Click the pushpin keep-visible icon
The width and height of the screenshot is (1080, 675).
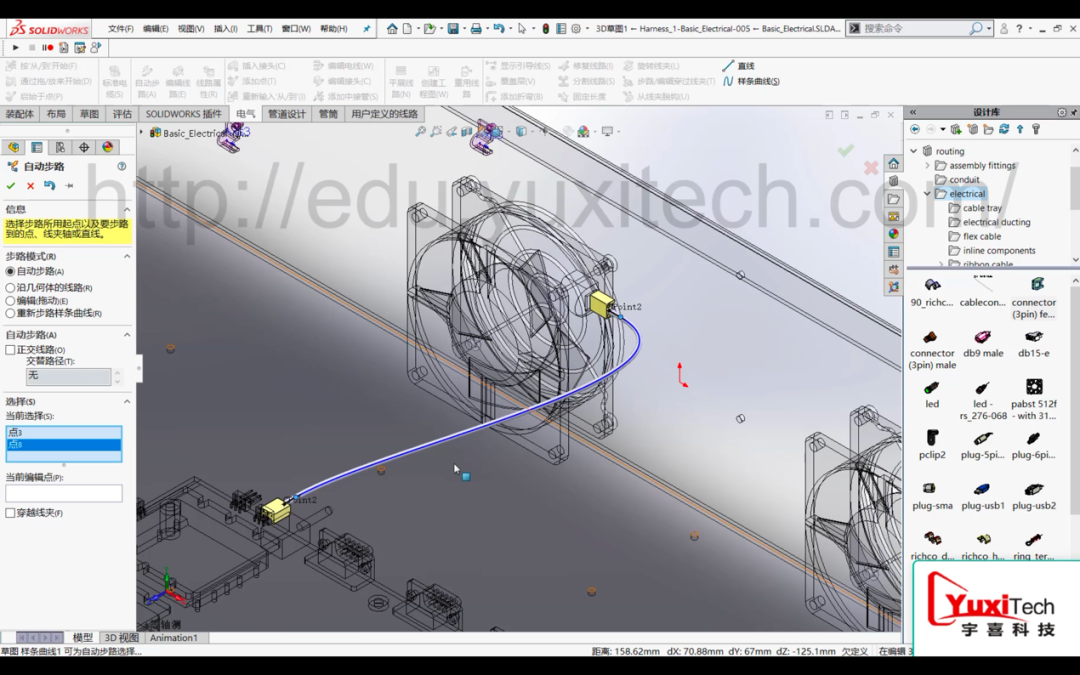(x=69, y=185)
